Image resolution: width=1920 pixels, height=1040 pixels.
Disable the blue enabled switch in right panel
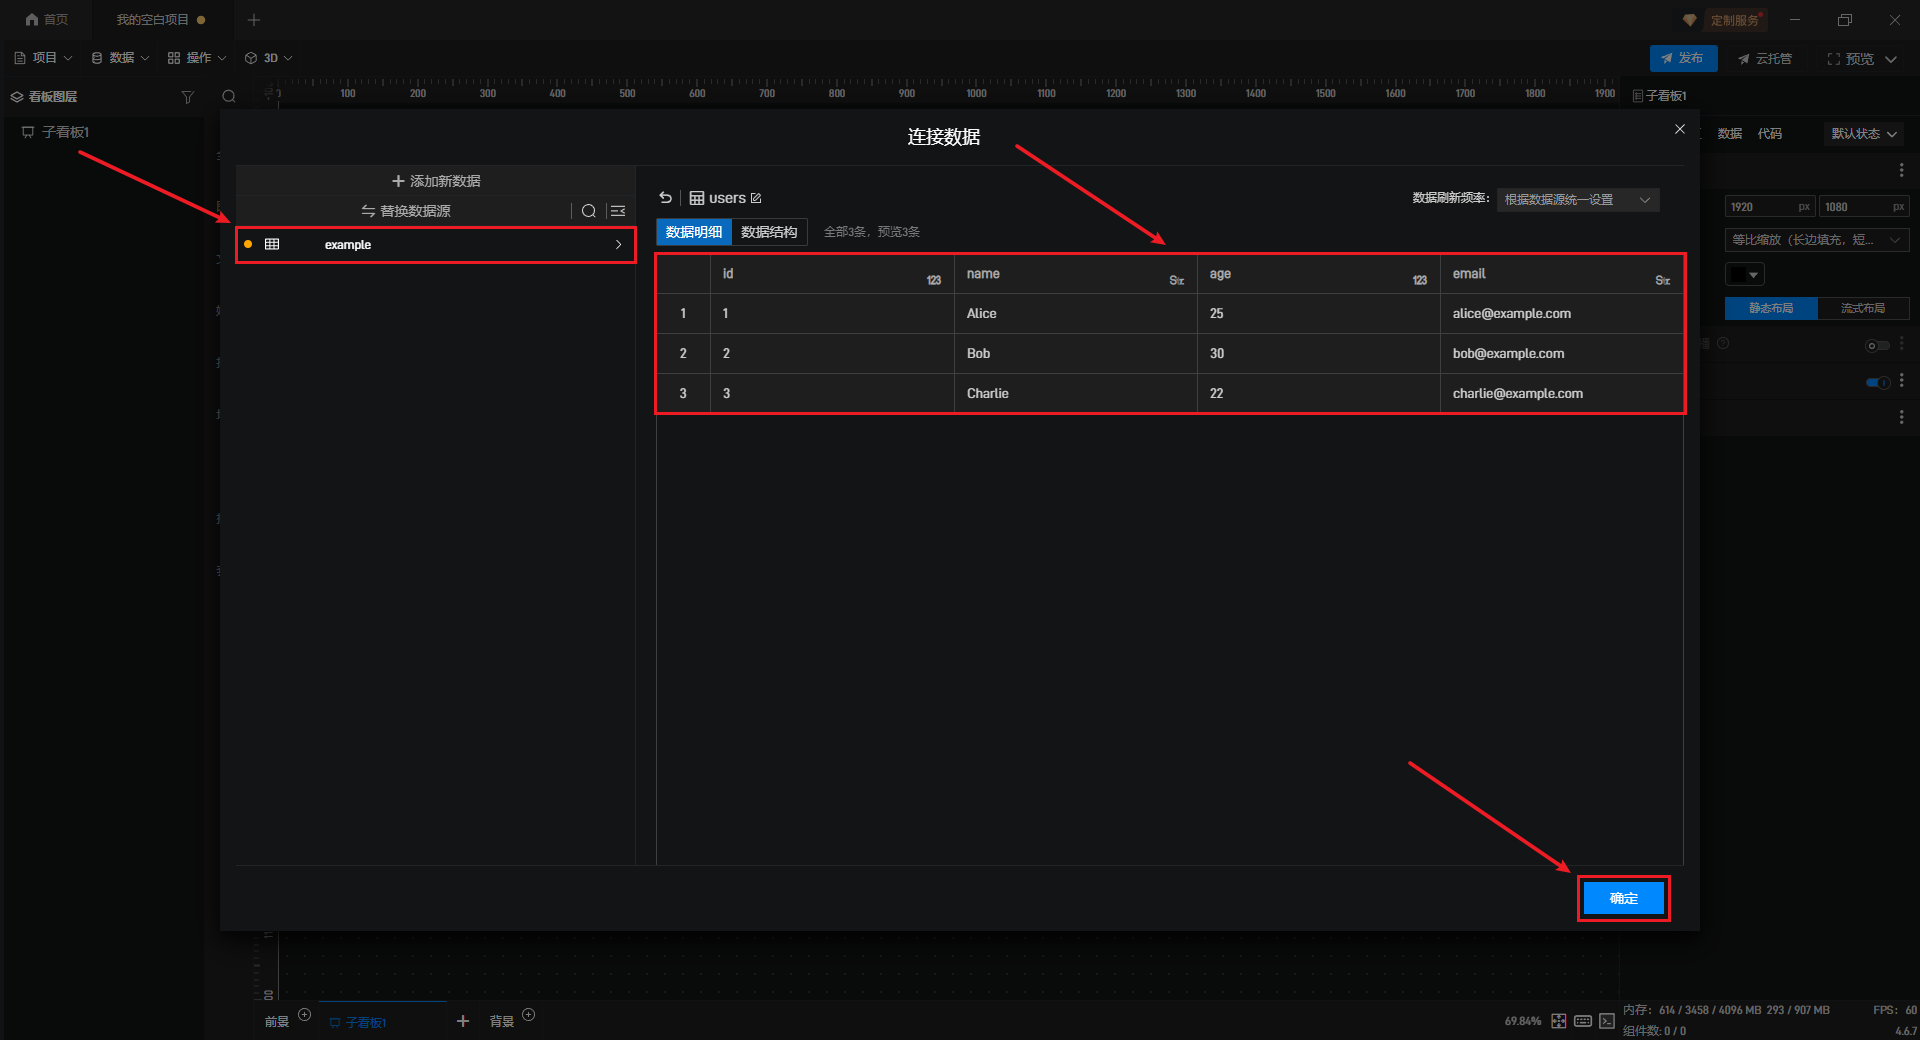click(x=1877, y=382)
